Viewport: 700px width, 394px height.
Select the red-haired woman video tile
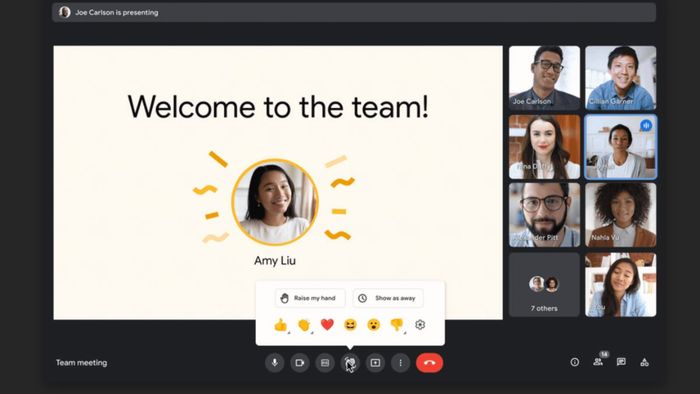545,147
